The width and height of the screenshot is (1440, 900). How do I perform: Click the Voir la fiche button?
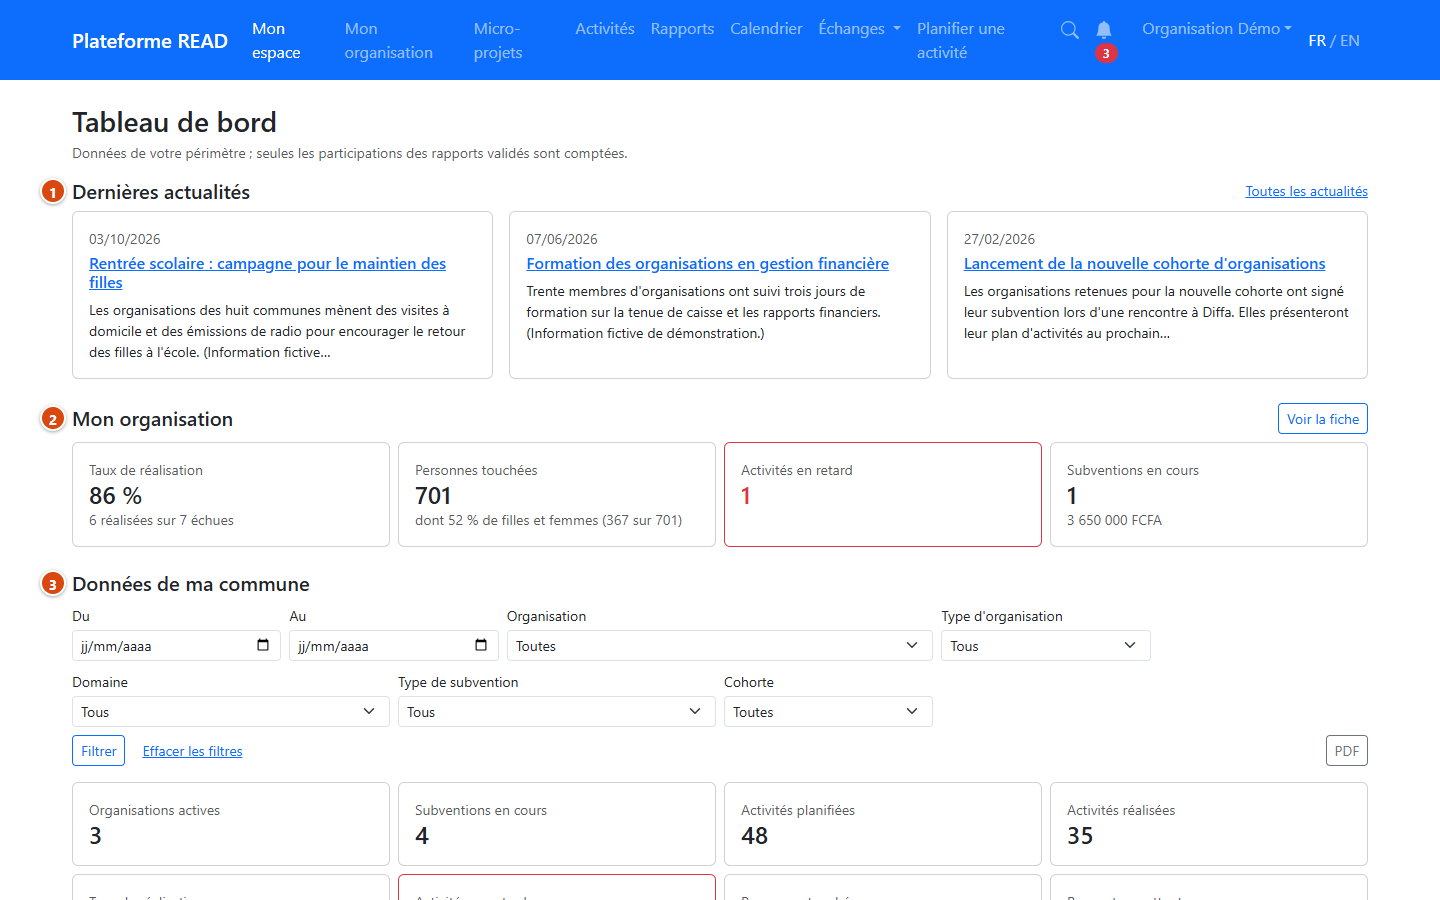pyautogui.click(x=1322, y=419)
